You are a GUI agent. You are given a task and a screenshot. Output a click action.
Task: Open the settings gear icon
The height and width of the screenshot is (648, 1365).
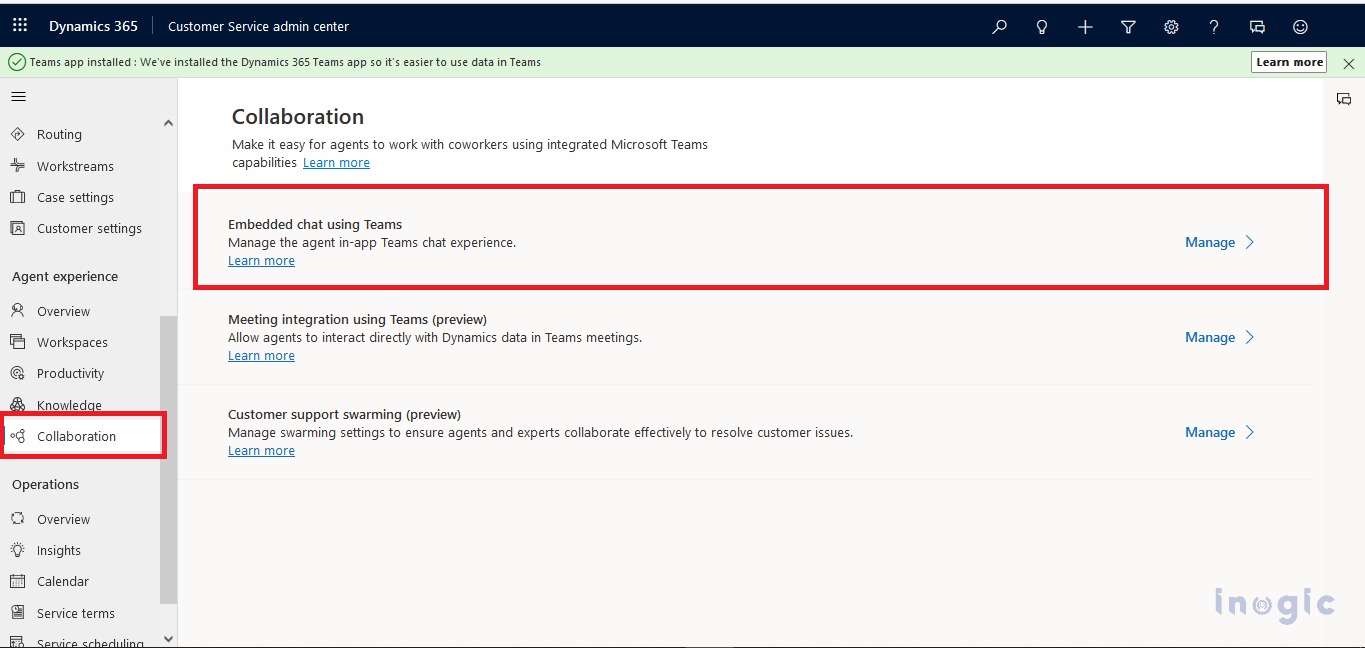pos(1171,27)
